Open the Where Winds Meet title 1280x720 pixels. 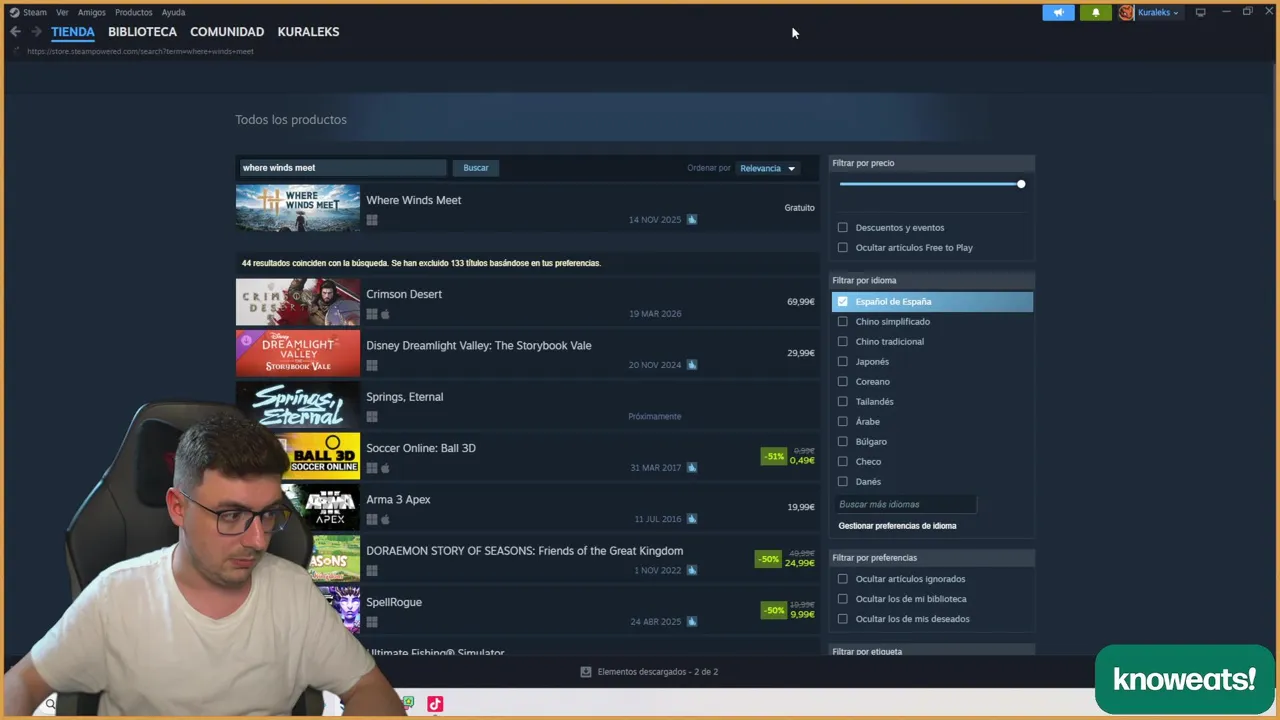(413, 200)
